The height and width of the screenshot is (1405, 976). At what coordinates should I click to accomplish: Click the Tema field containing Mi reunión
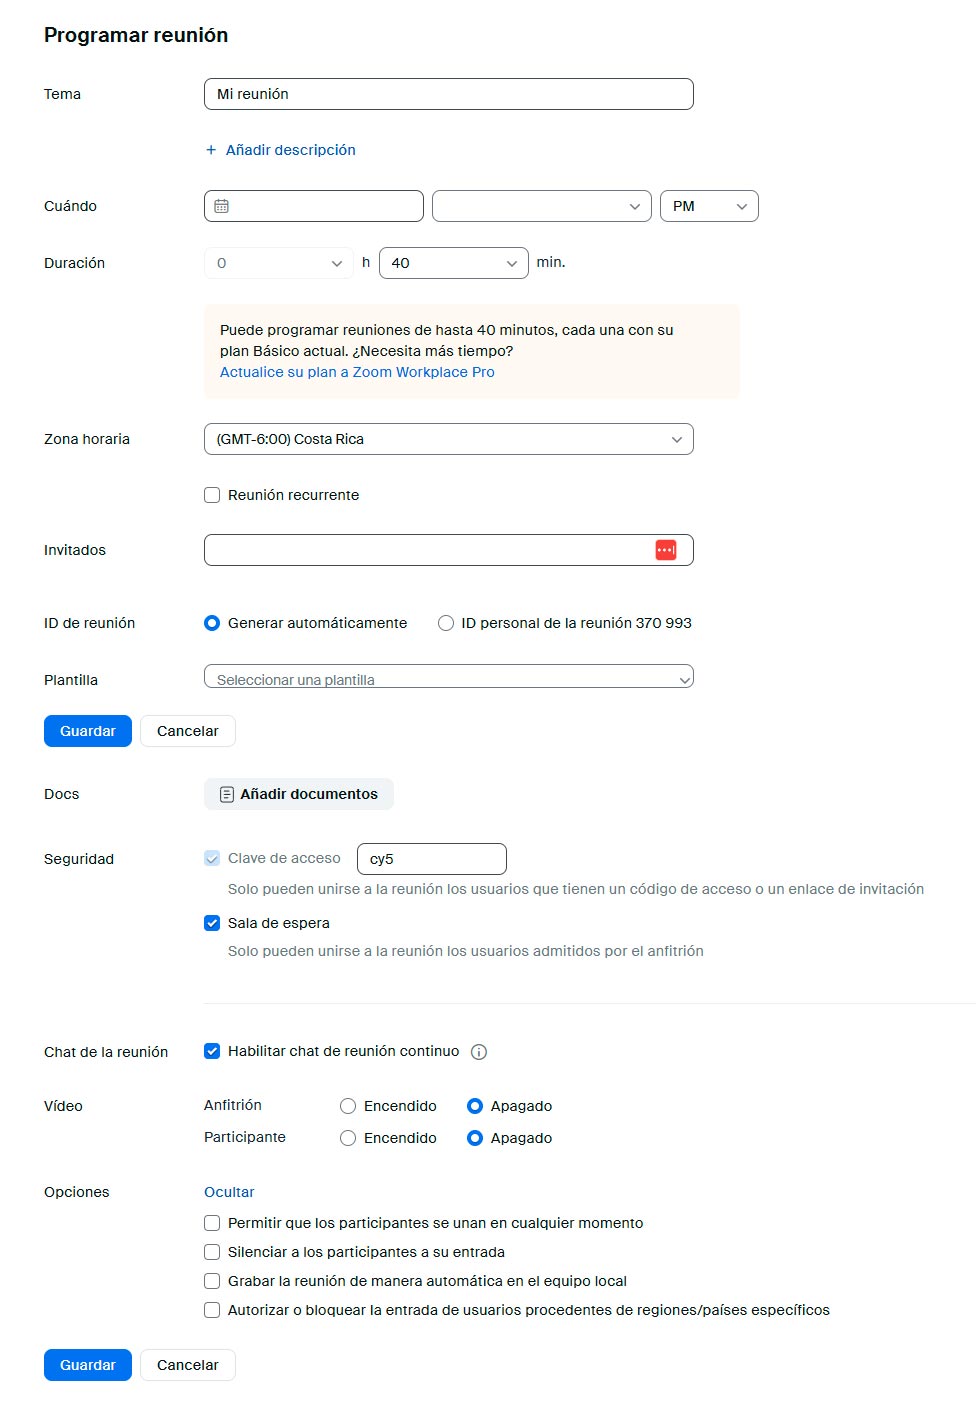pyautogui.click(x=448, y=94)
